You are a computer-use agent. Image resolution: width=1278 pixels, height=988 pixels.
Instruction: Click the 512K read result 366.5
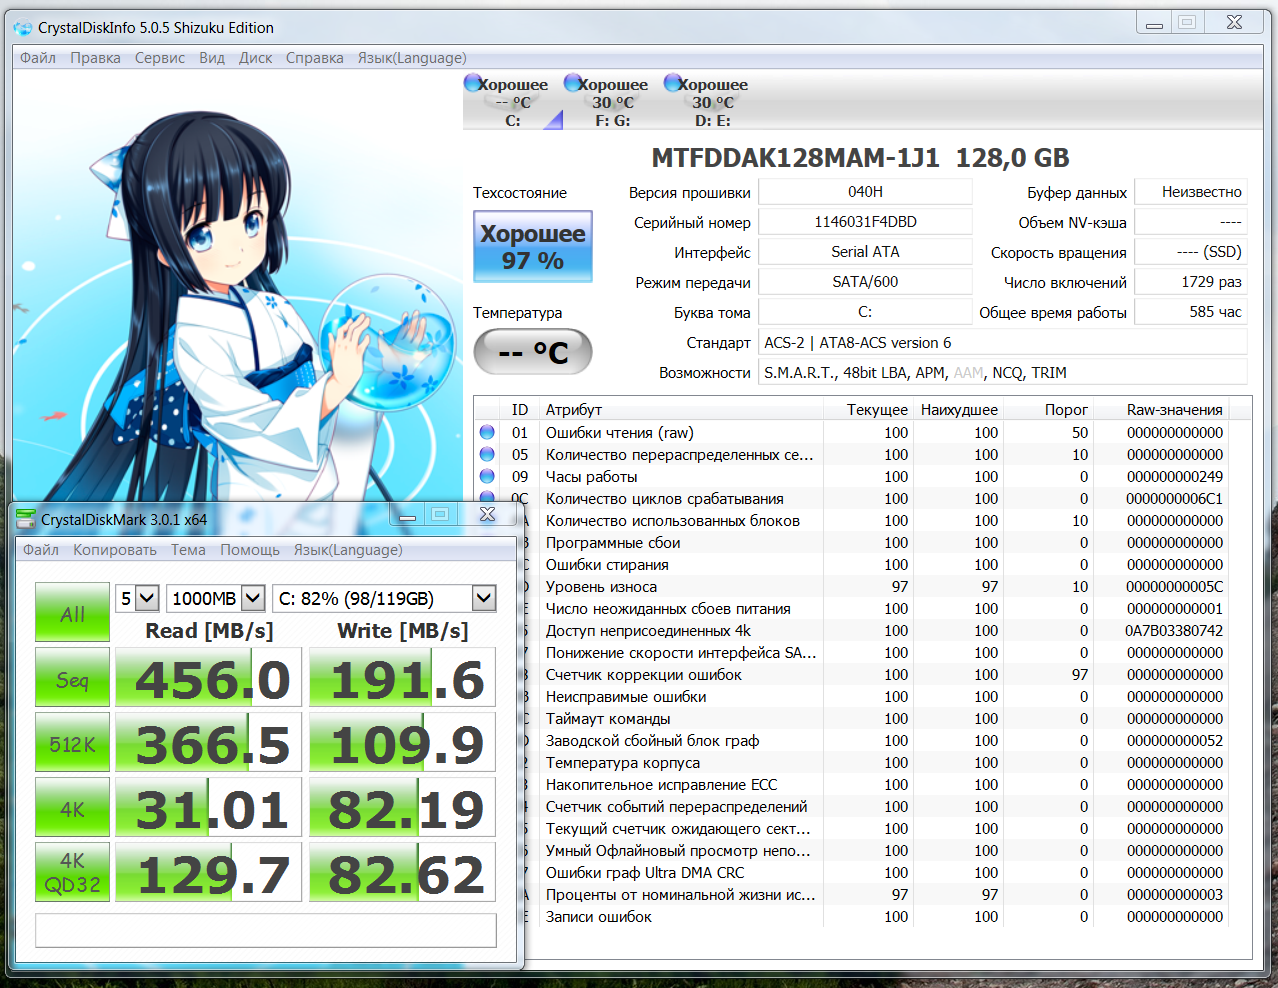point(208,744)
